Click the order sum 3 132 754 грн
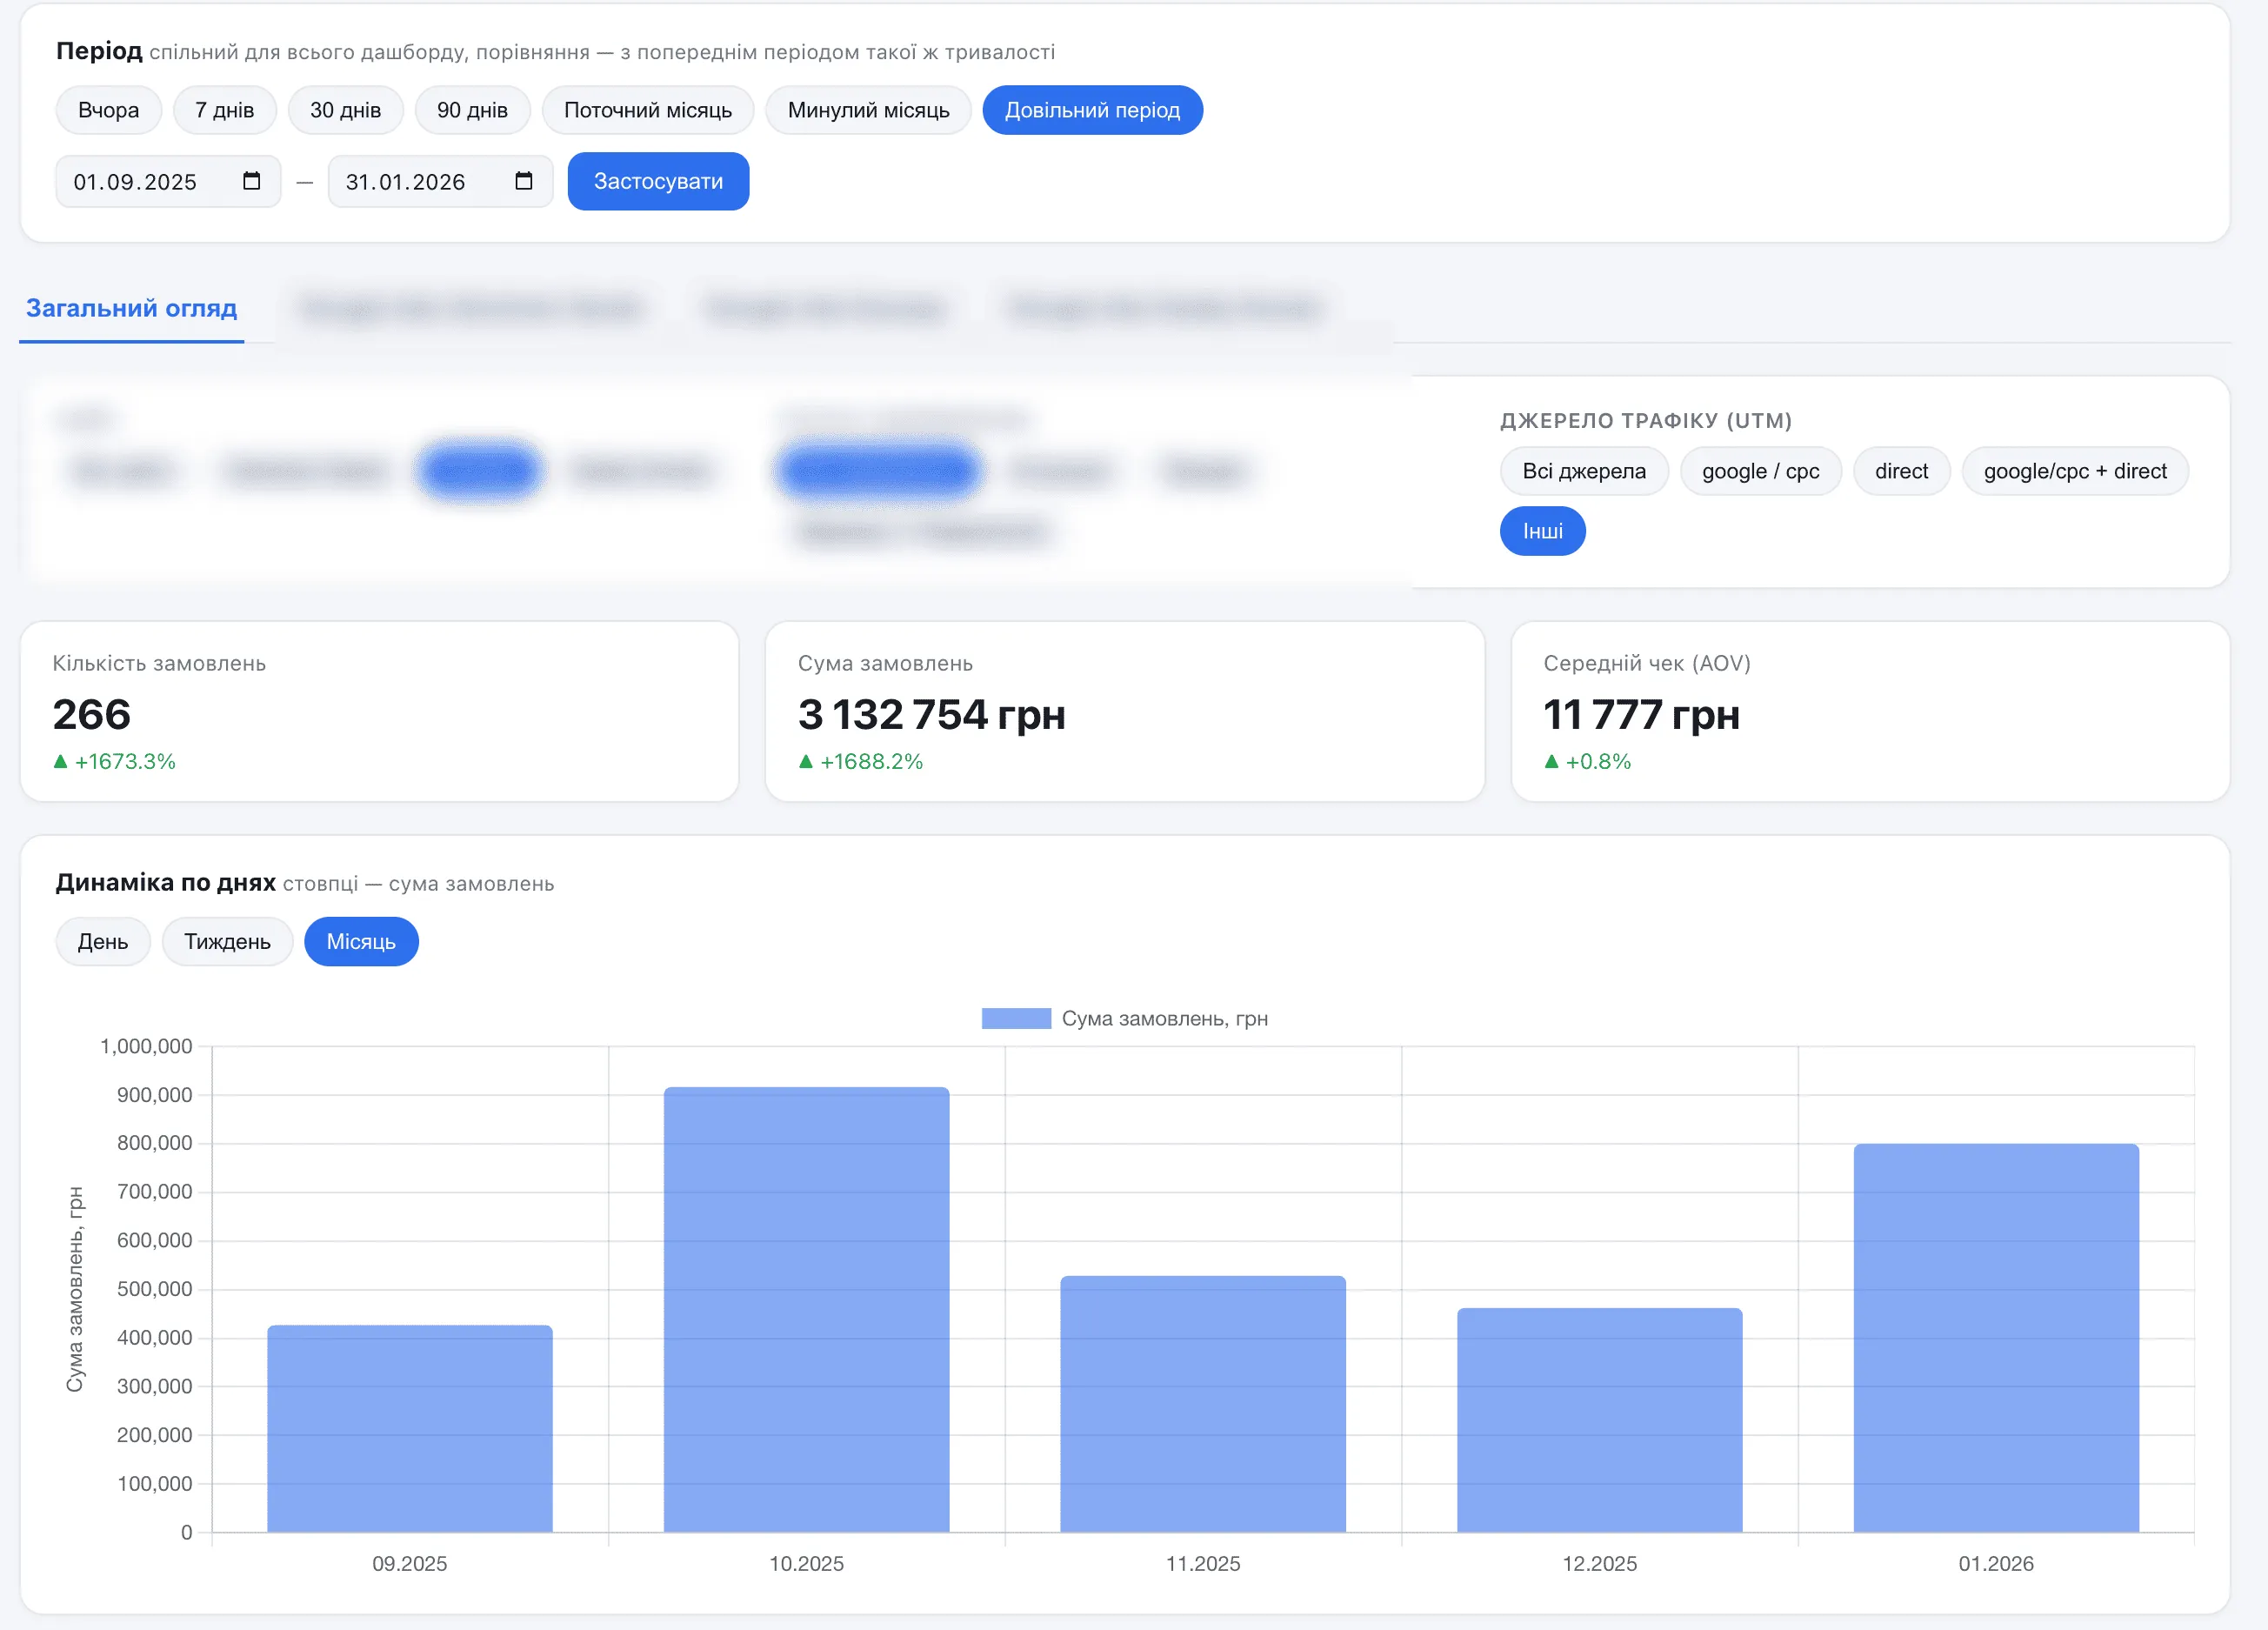Screen dimensions: 2268x1630 [931, 714]
